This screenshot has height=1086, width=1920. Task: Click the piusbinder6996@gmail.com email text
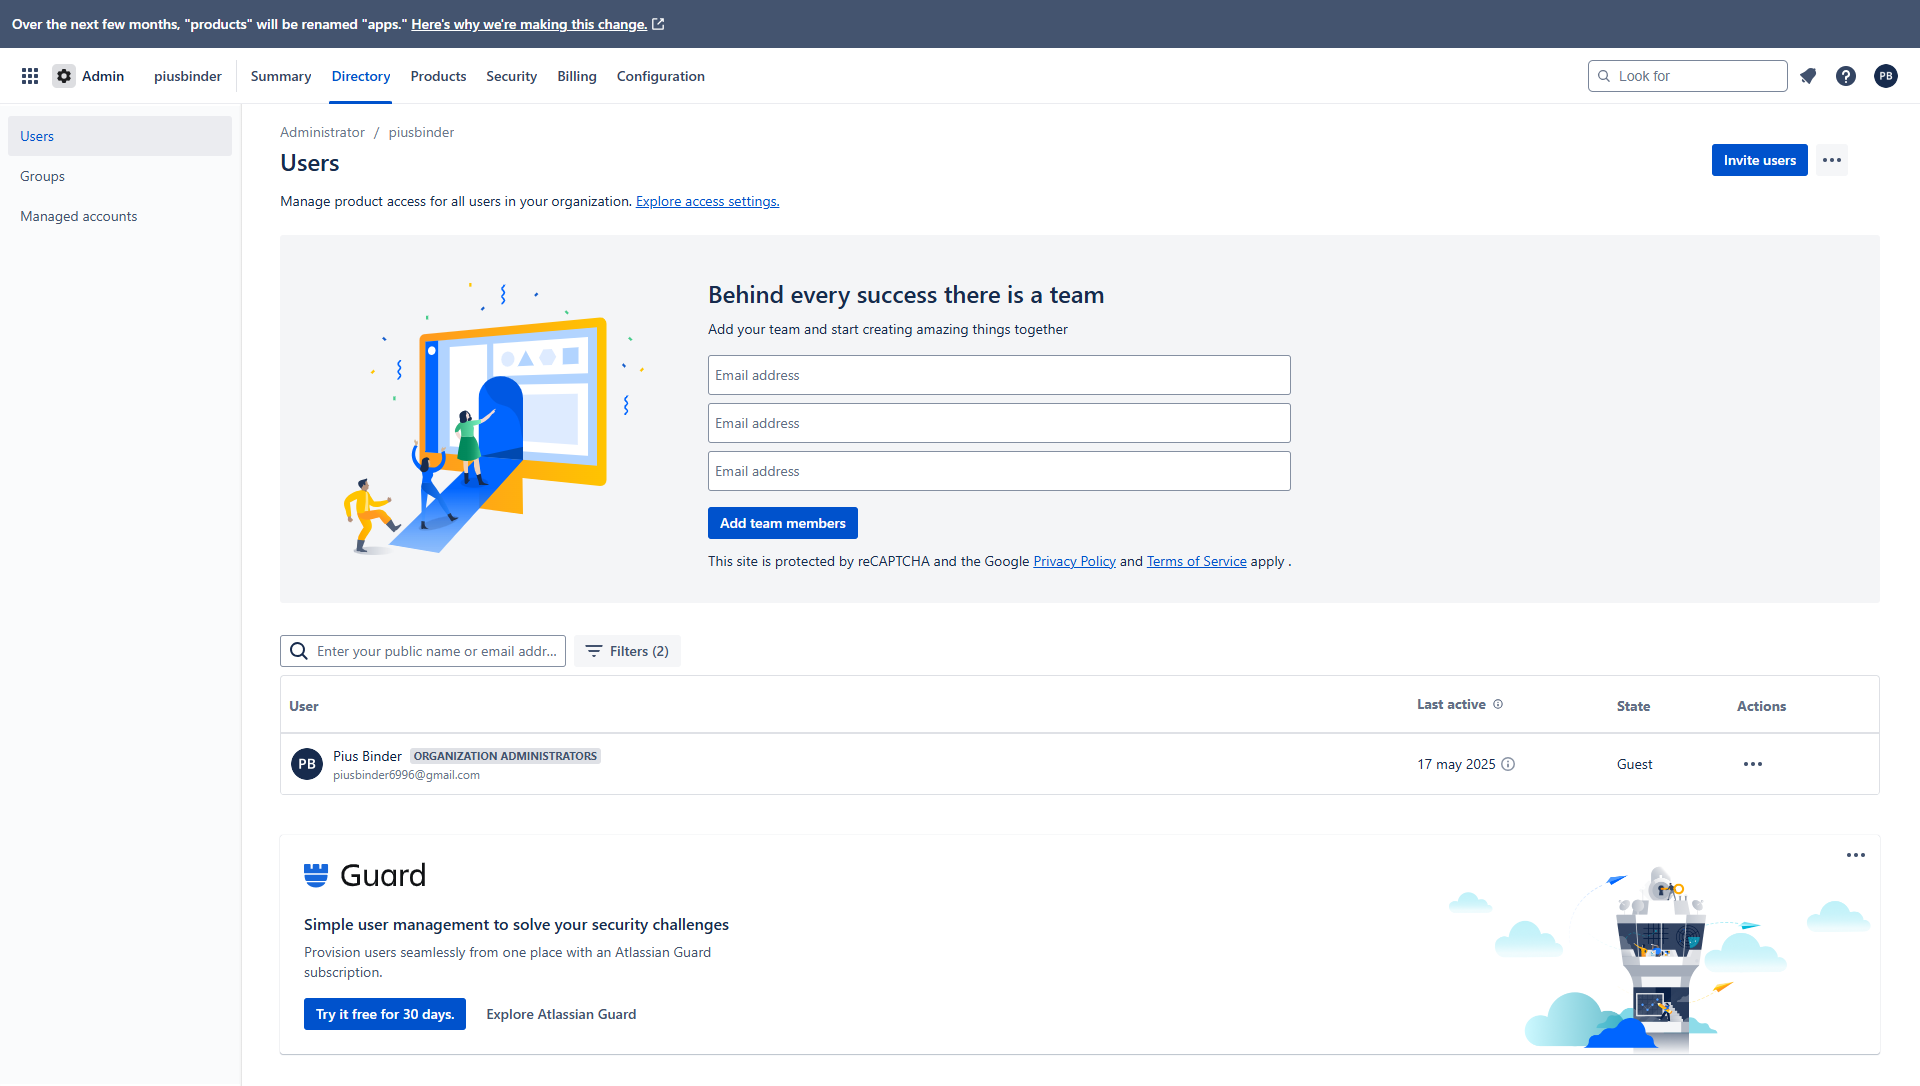(406, 775)
